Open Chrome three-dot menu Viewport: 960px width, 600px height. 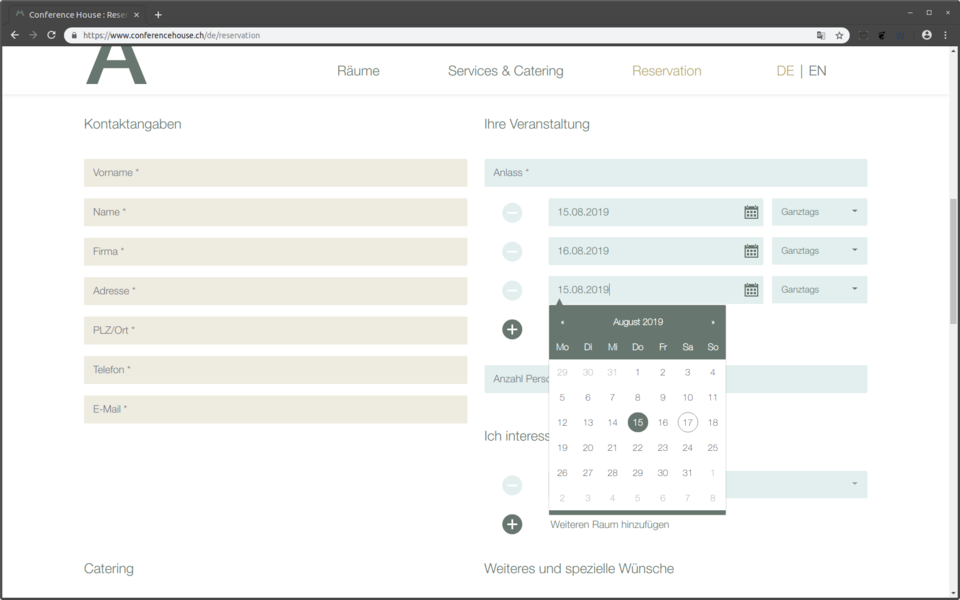[945, 35]
